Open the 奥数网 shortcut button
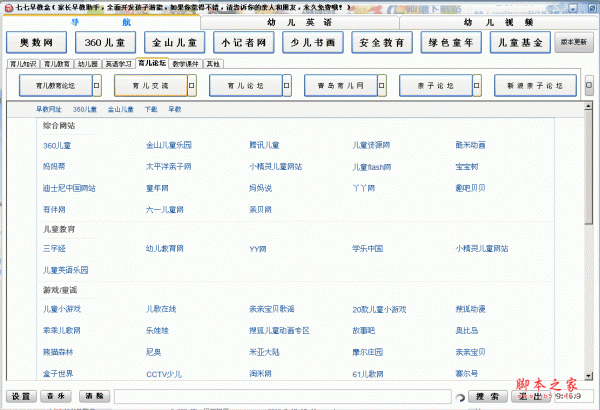Viewport: 600px width, 410px height. click(36, 42)
